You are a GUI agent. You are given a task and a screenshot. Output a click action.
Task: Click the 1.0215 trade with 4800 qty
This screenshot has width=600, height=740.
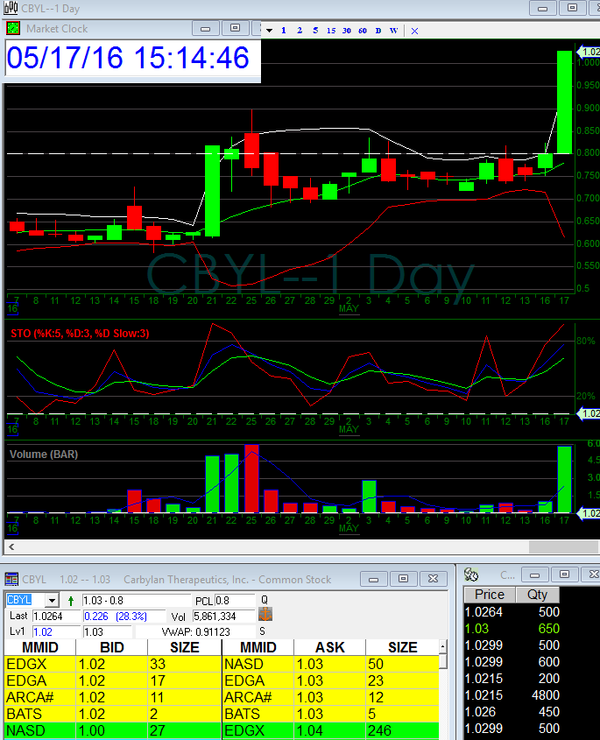pyautogui.click(x=512, y=695)
